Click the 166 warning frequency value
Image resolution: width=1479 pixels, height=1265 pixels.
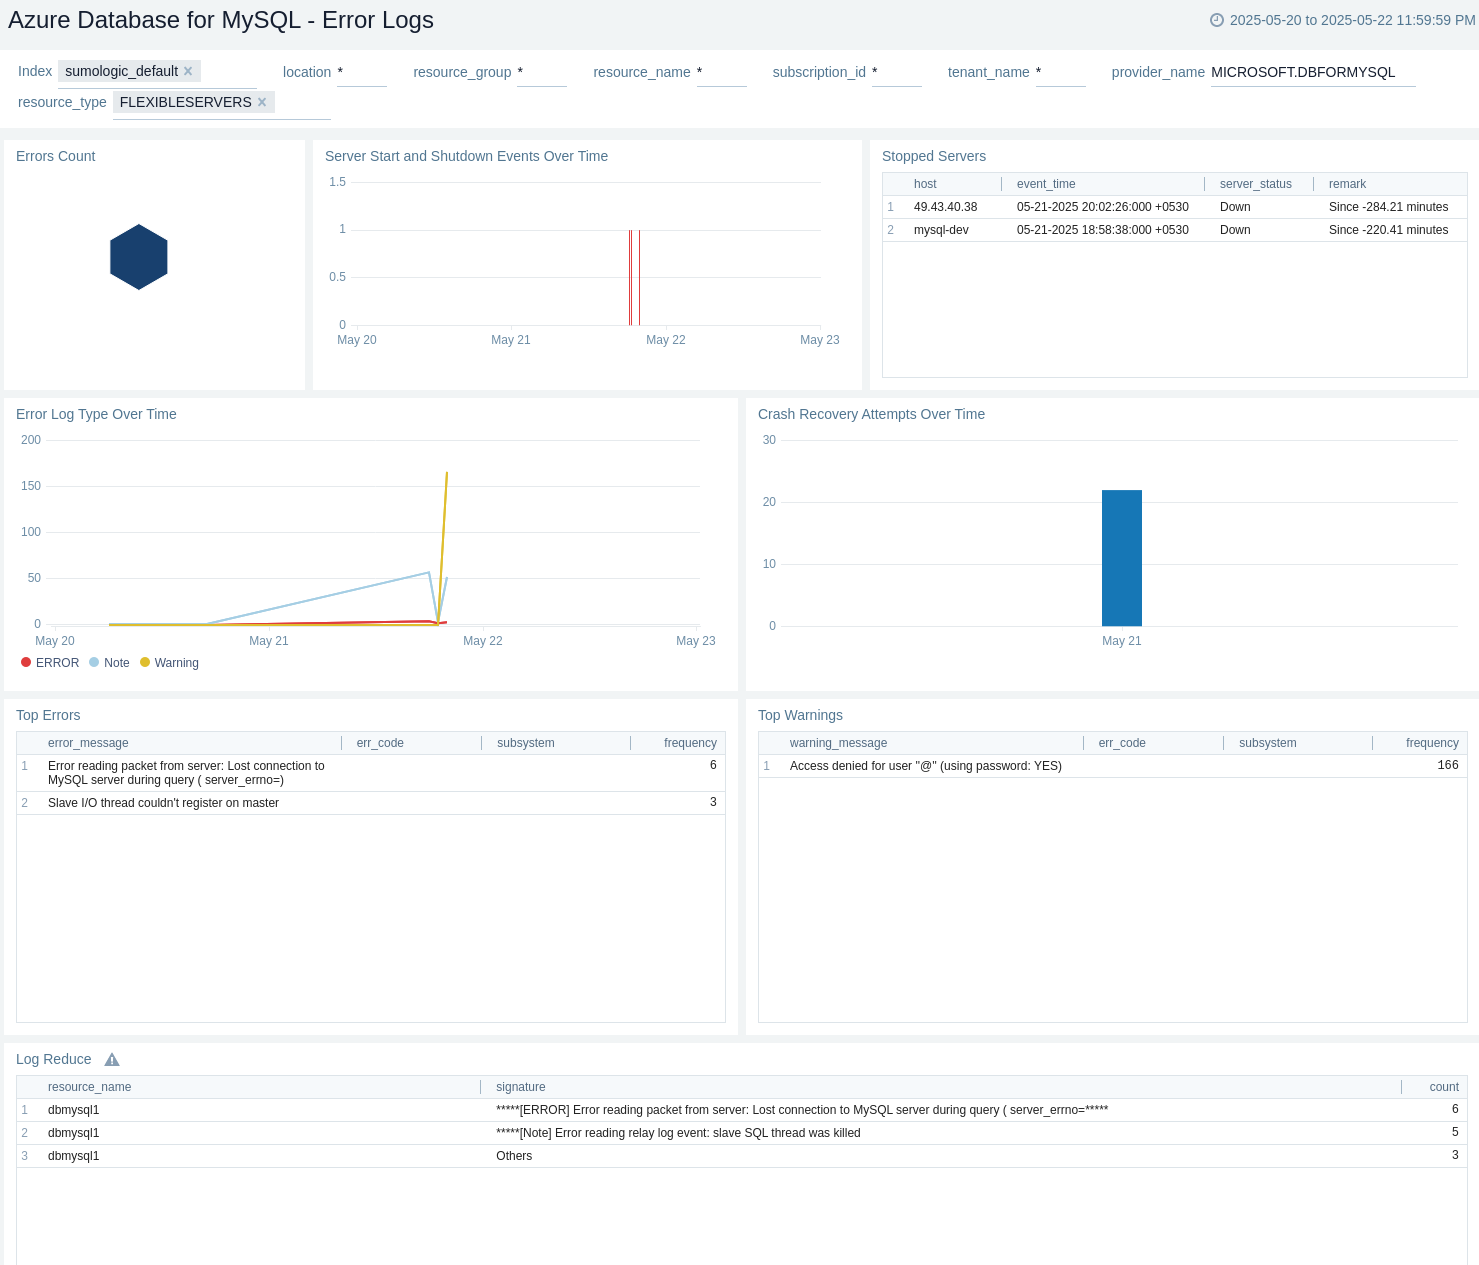[1448, 765]
